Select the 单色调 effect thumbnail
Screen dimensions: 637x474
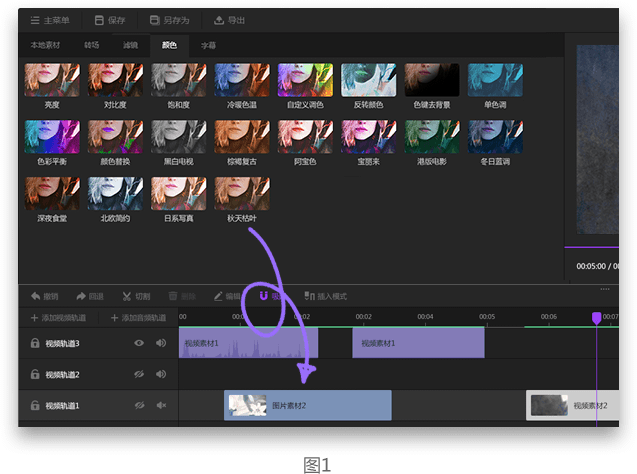(495, 80)
